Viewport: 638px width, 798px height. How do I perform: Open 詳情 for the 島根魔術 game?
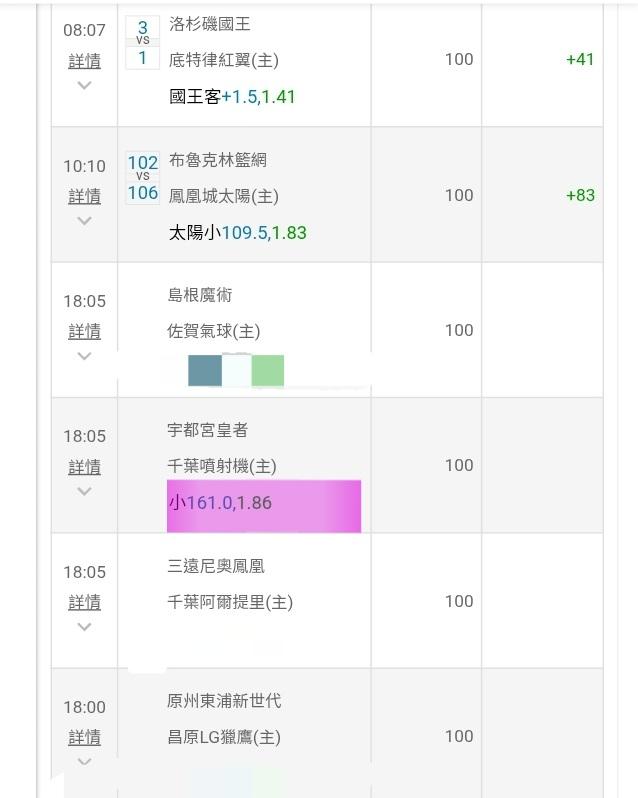click(84, 331)
